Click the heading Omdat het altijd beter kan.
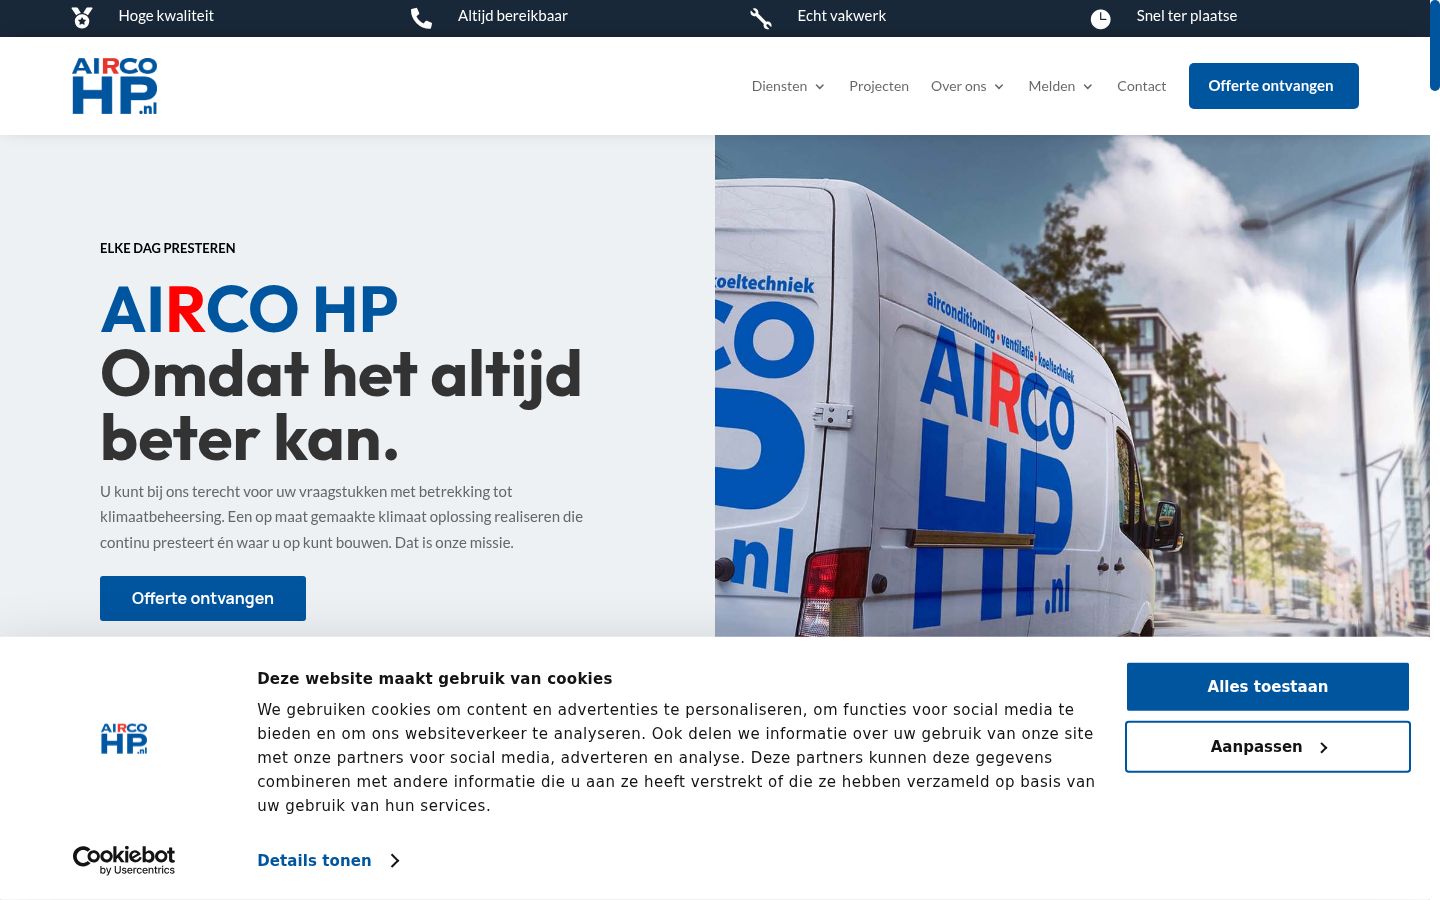Image resolution: width=1440 pixels, height=900 pixels. (341, 406)
